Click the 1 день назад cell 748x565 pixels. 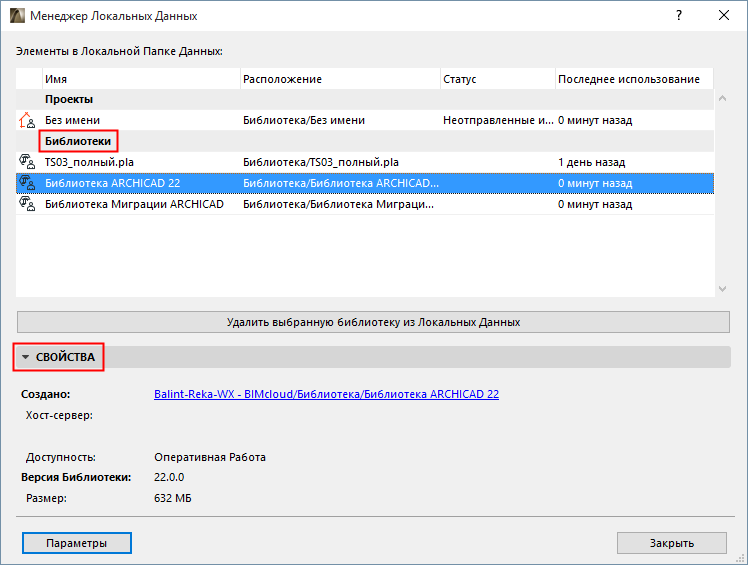tap(592, 162)
